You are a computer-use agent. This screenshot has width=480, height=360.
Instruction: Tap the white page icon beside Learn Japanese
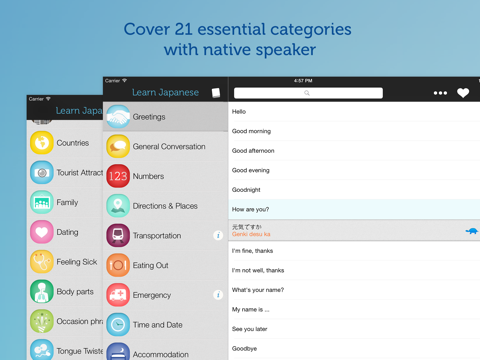point(216,93)
